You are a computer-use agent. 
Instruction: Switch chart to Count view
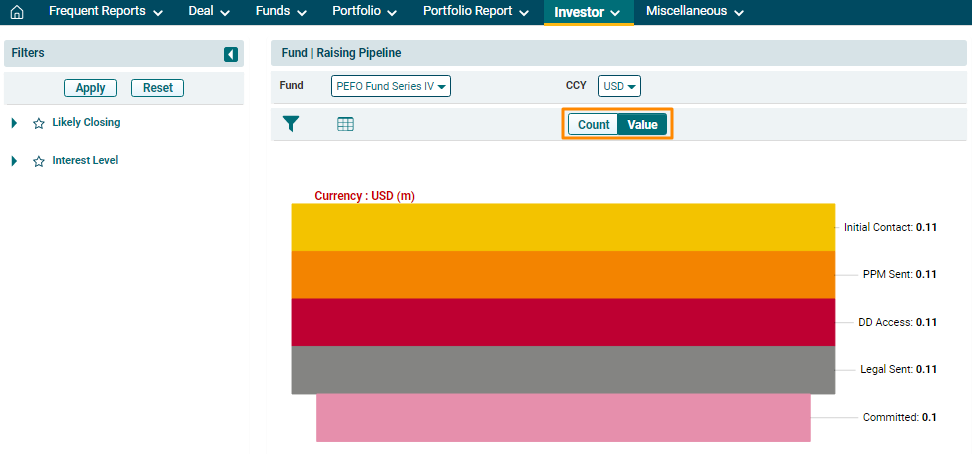(x=593, y=125)
